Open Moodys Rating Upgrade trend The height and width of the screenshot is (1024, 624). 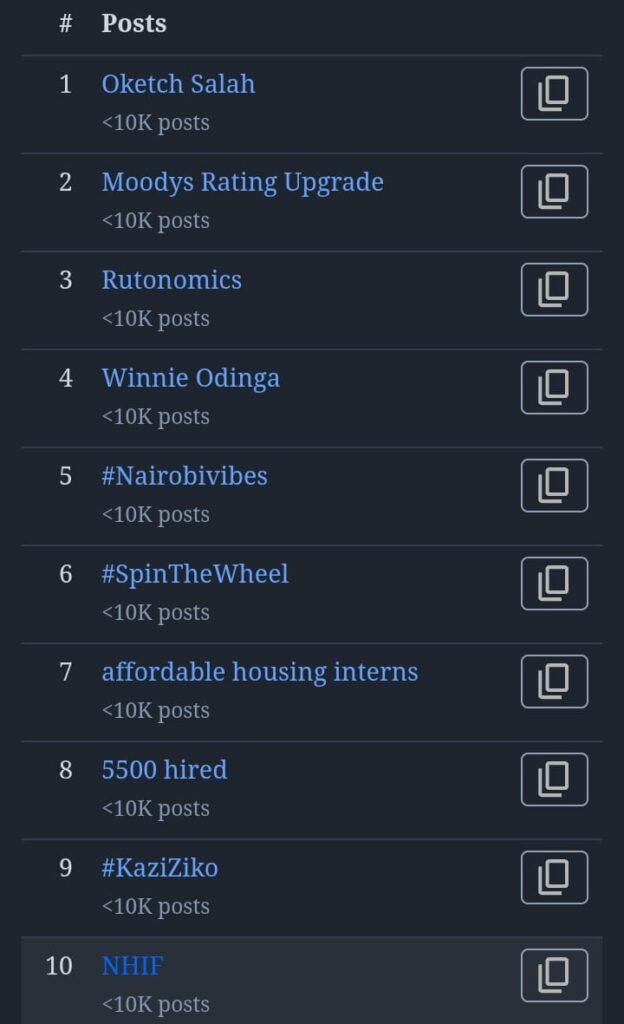point(242,182)
